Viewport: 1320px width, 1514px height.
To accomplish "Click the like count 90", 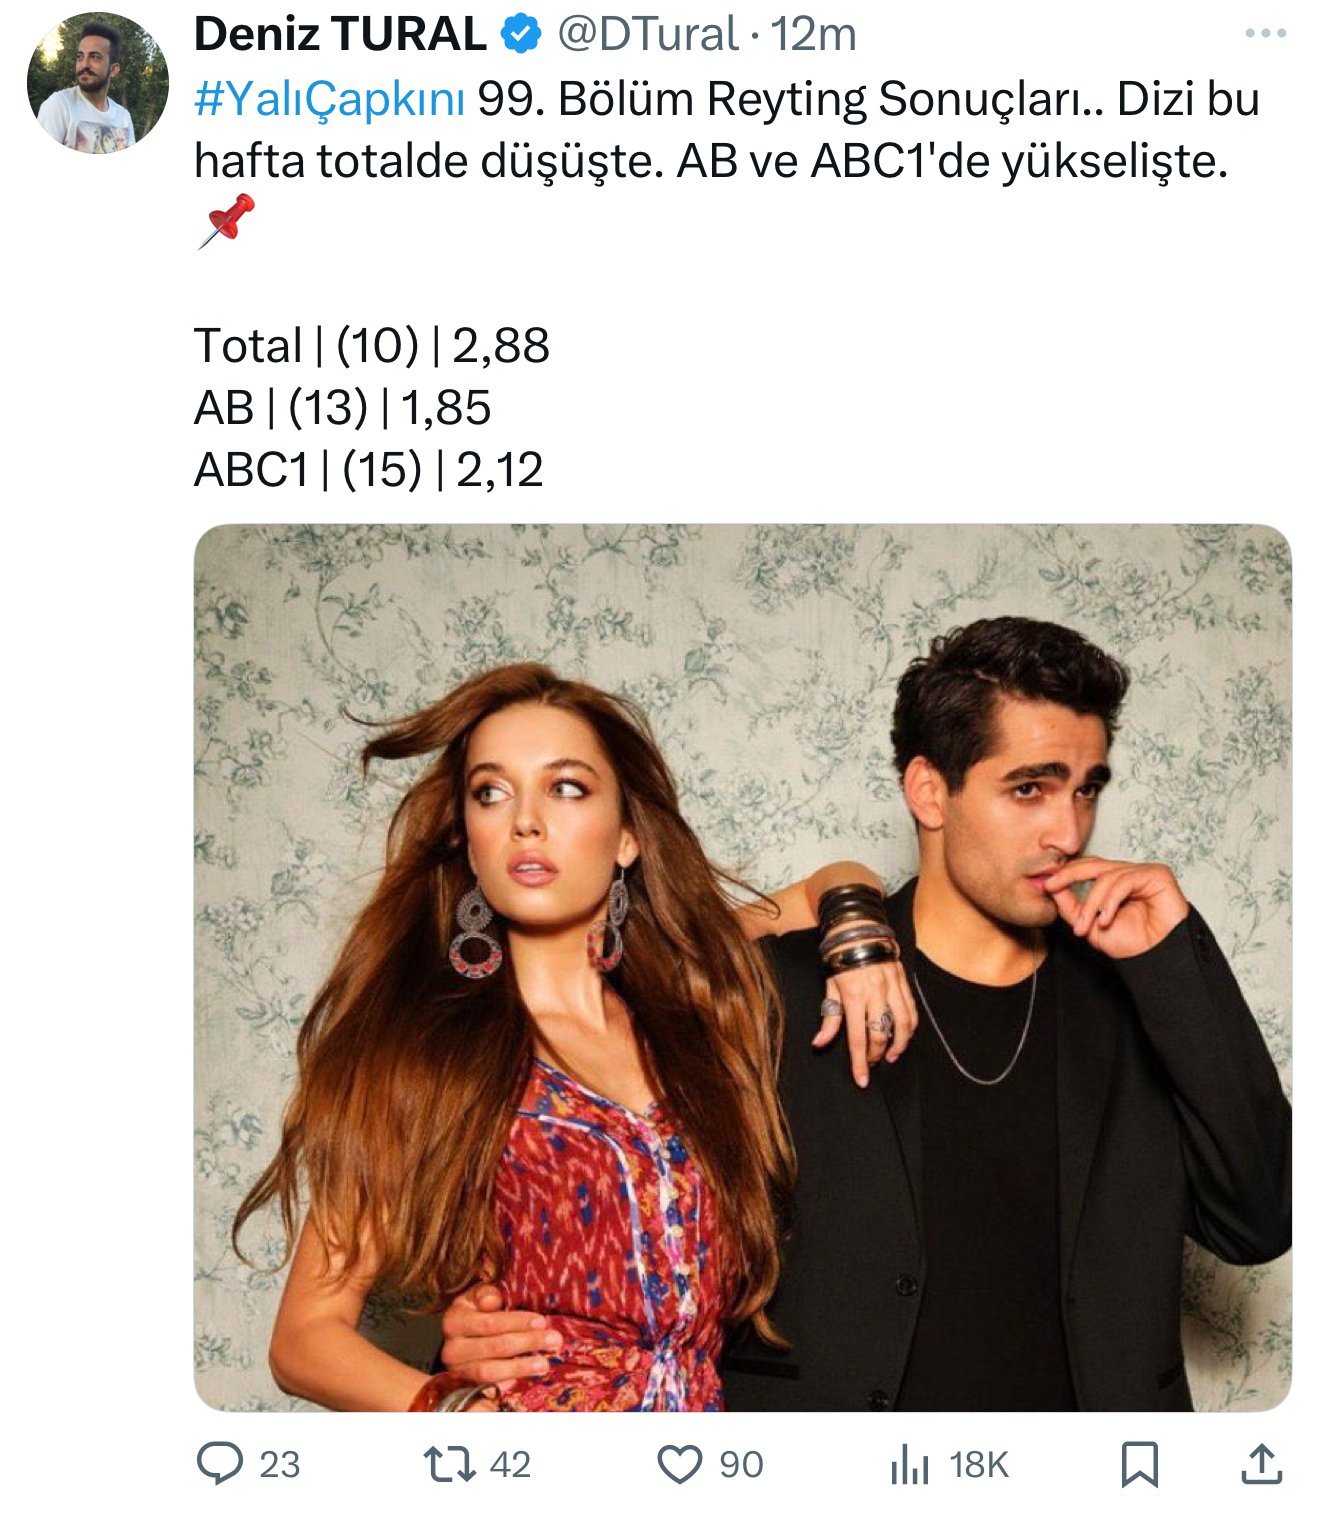I will pos(741,1465).
